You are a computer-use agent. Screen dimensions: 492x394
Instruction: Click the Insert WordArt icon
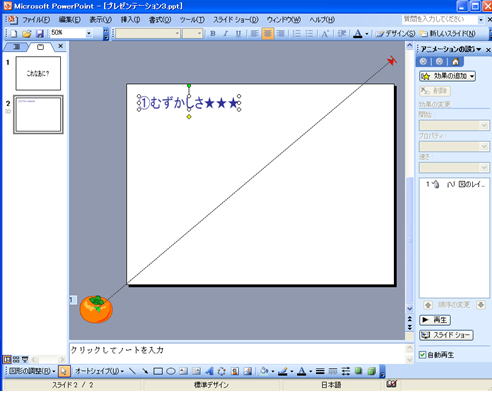click(209, 371)
